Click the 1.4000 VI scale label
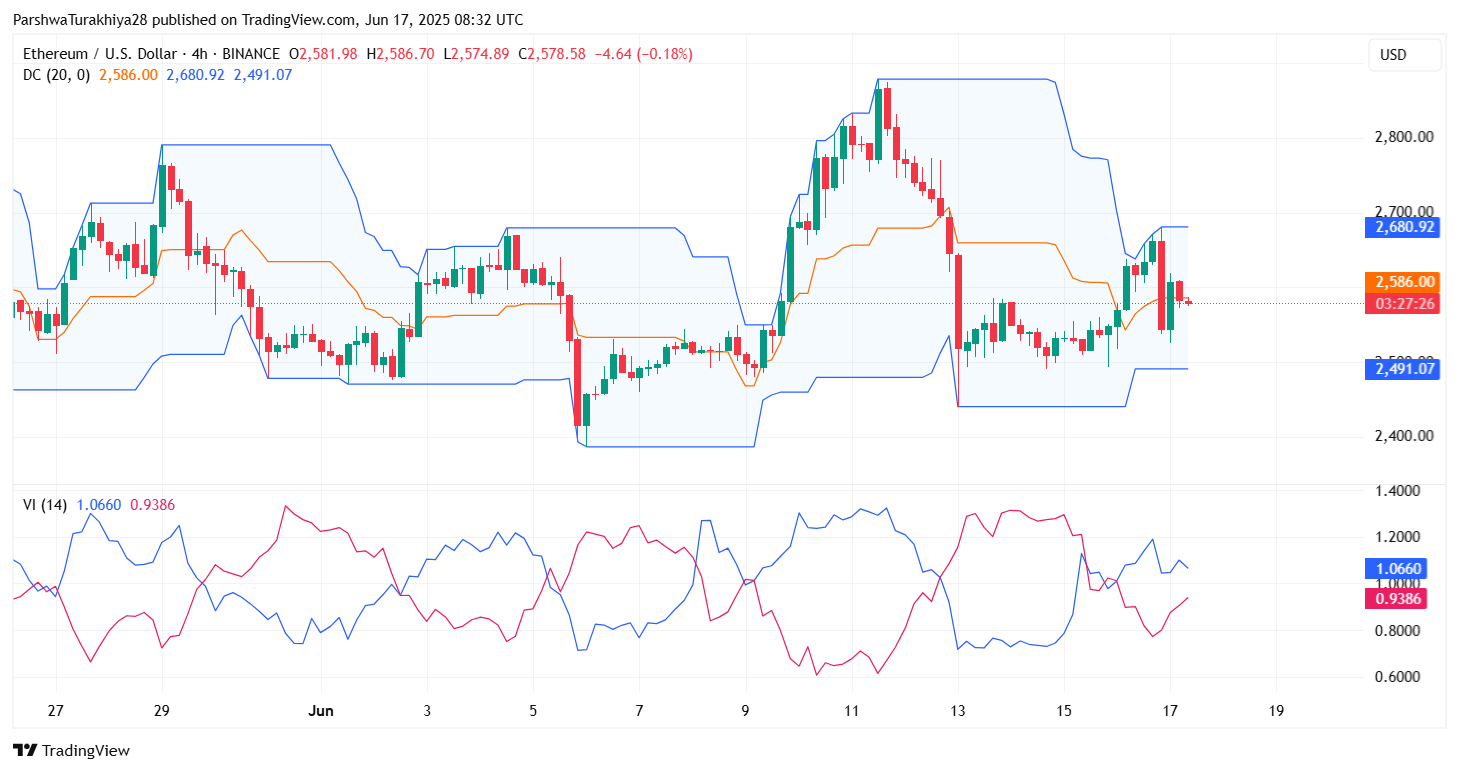This screenshot has width=1459, height=772. 1399,491
